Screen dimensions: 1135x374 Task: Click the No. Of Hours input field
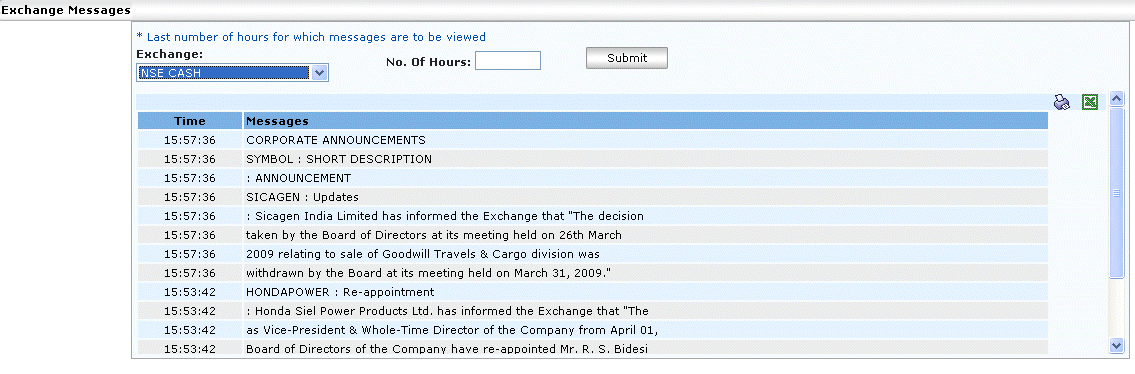tap(507, 61)
